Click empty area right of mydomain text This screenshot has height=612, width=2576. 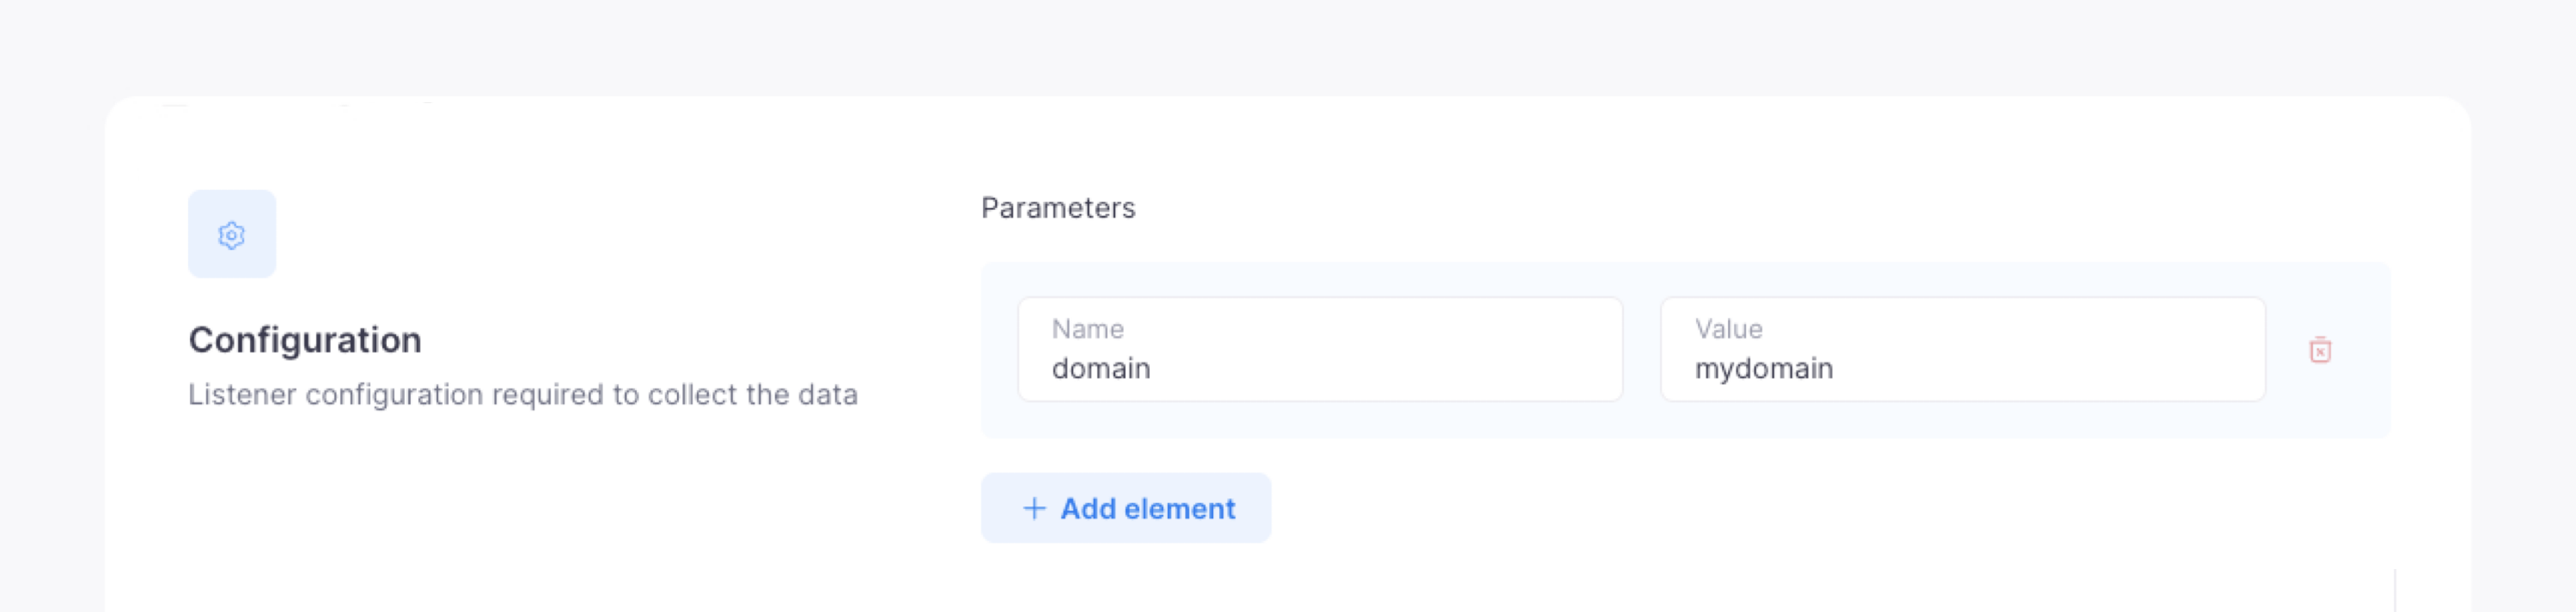click(x=2050, y=369)
